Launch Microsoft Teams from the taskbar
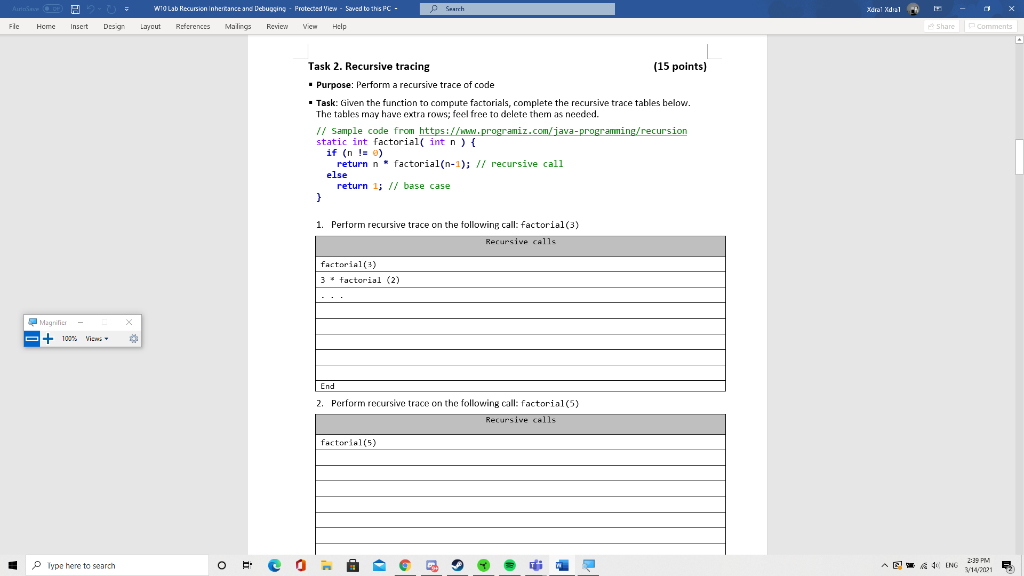Screen dimensions: 1024x576 pyautogui.click(x=536, y=565)
